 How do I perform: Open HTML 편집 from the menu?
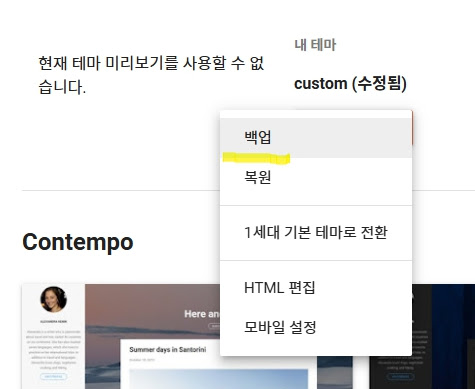[316, 288]
